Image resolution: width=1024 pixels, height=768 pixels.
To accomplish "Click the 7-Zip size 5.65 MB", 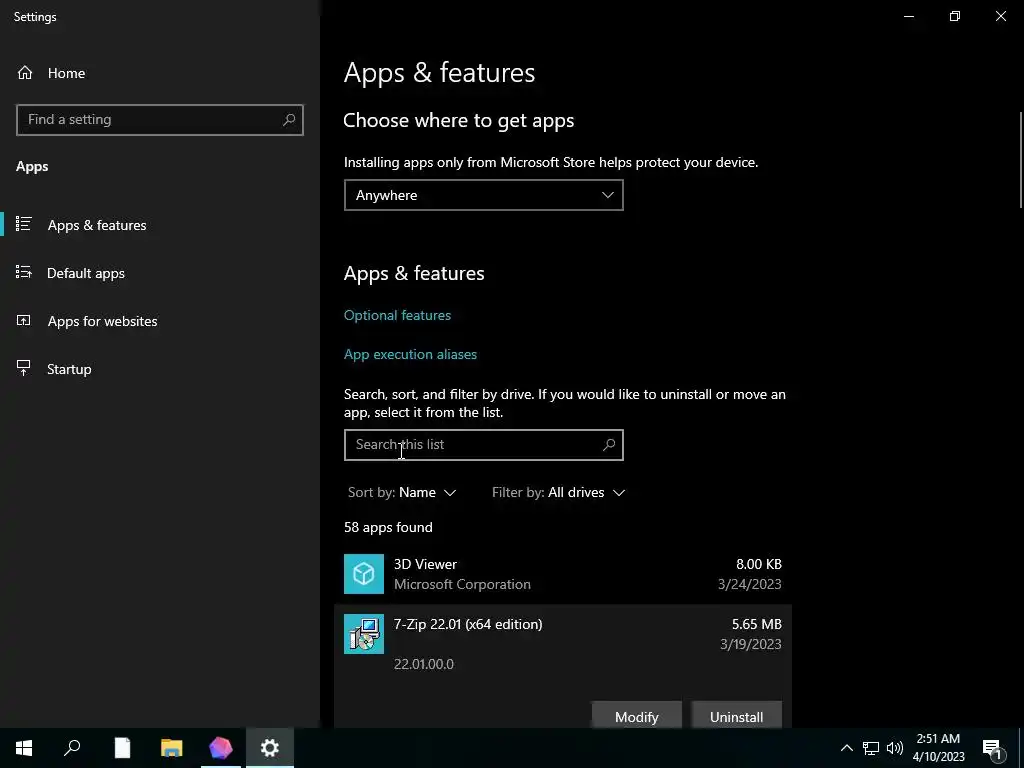I will [x=756, y=624].
